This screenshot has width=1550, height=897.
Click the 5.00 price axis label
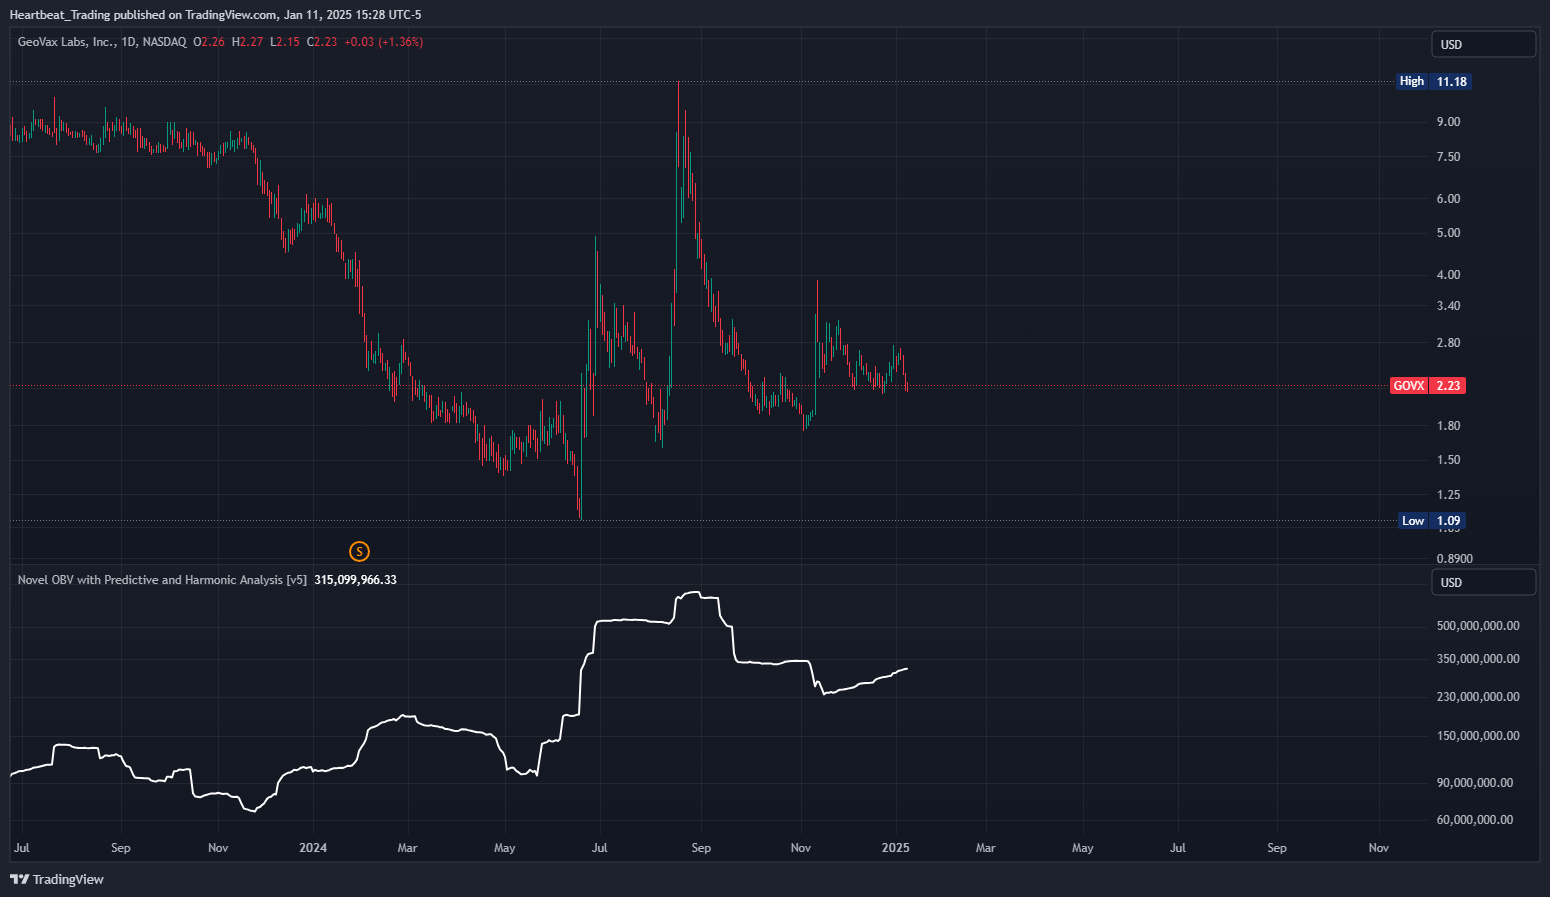tap(1448, 233)
